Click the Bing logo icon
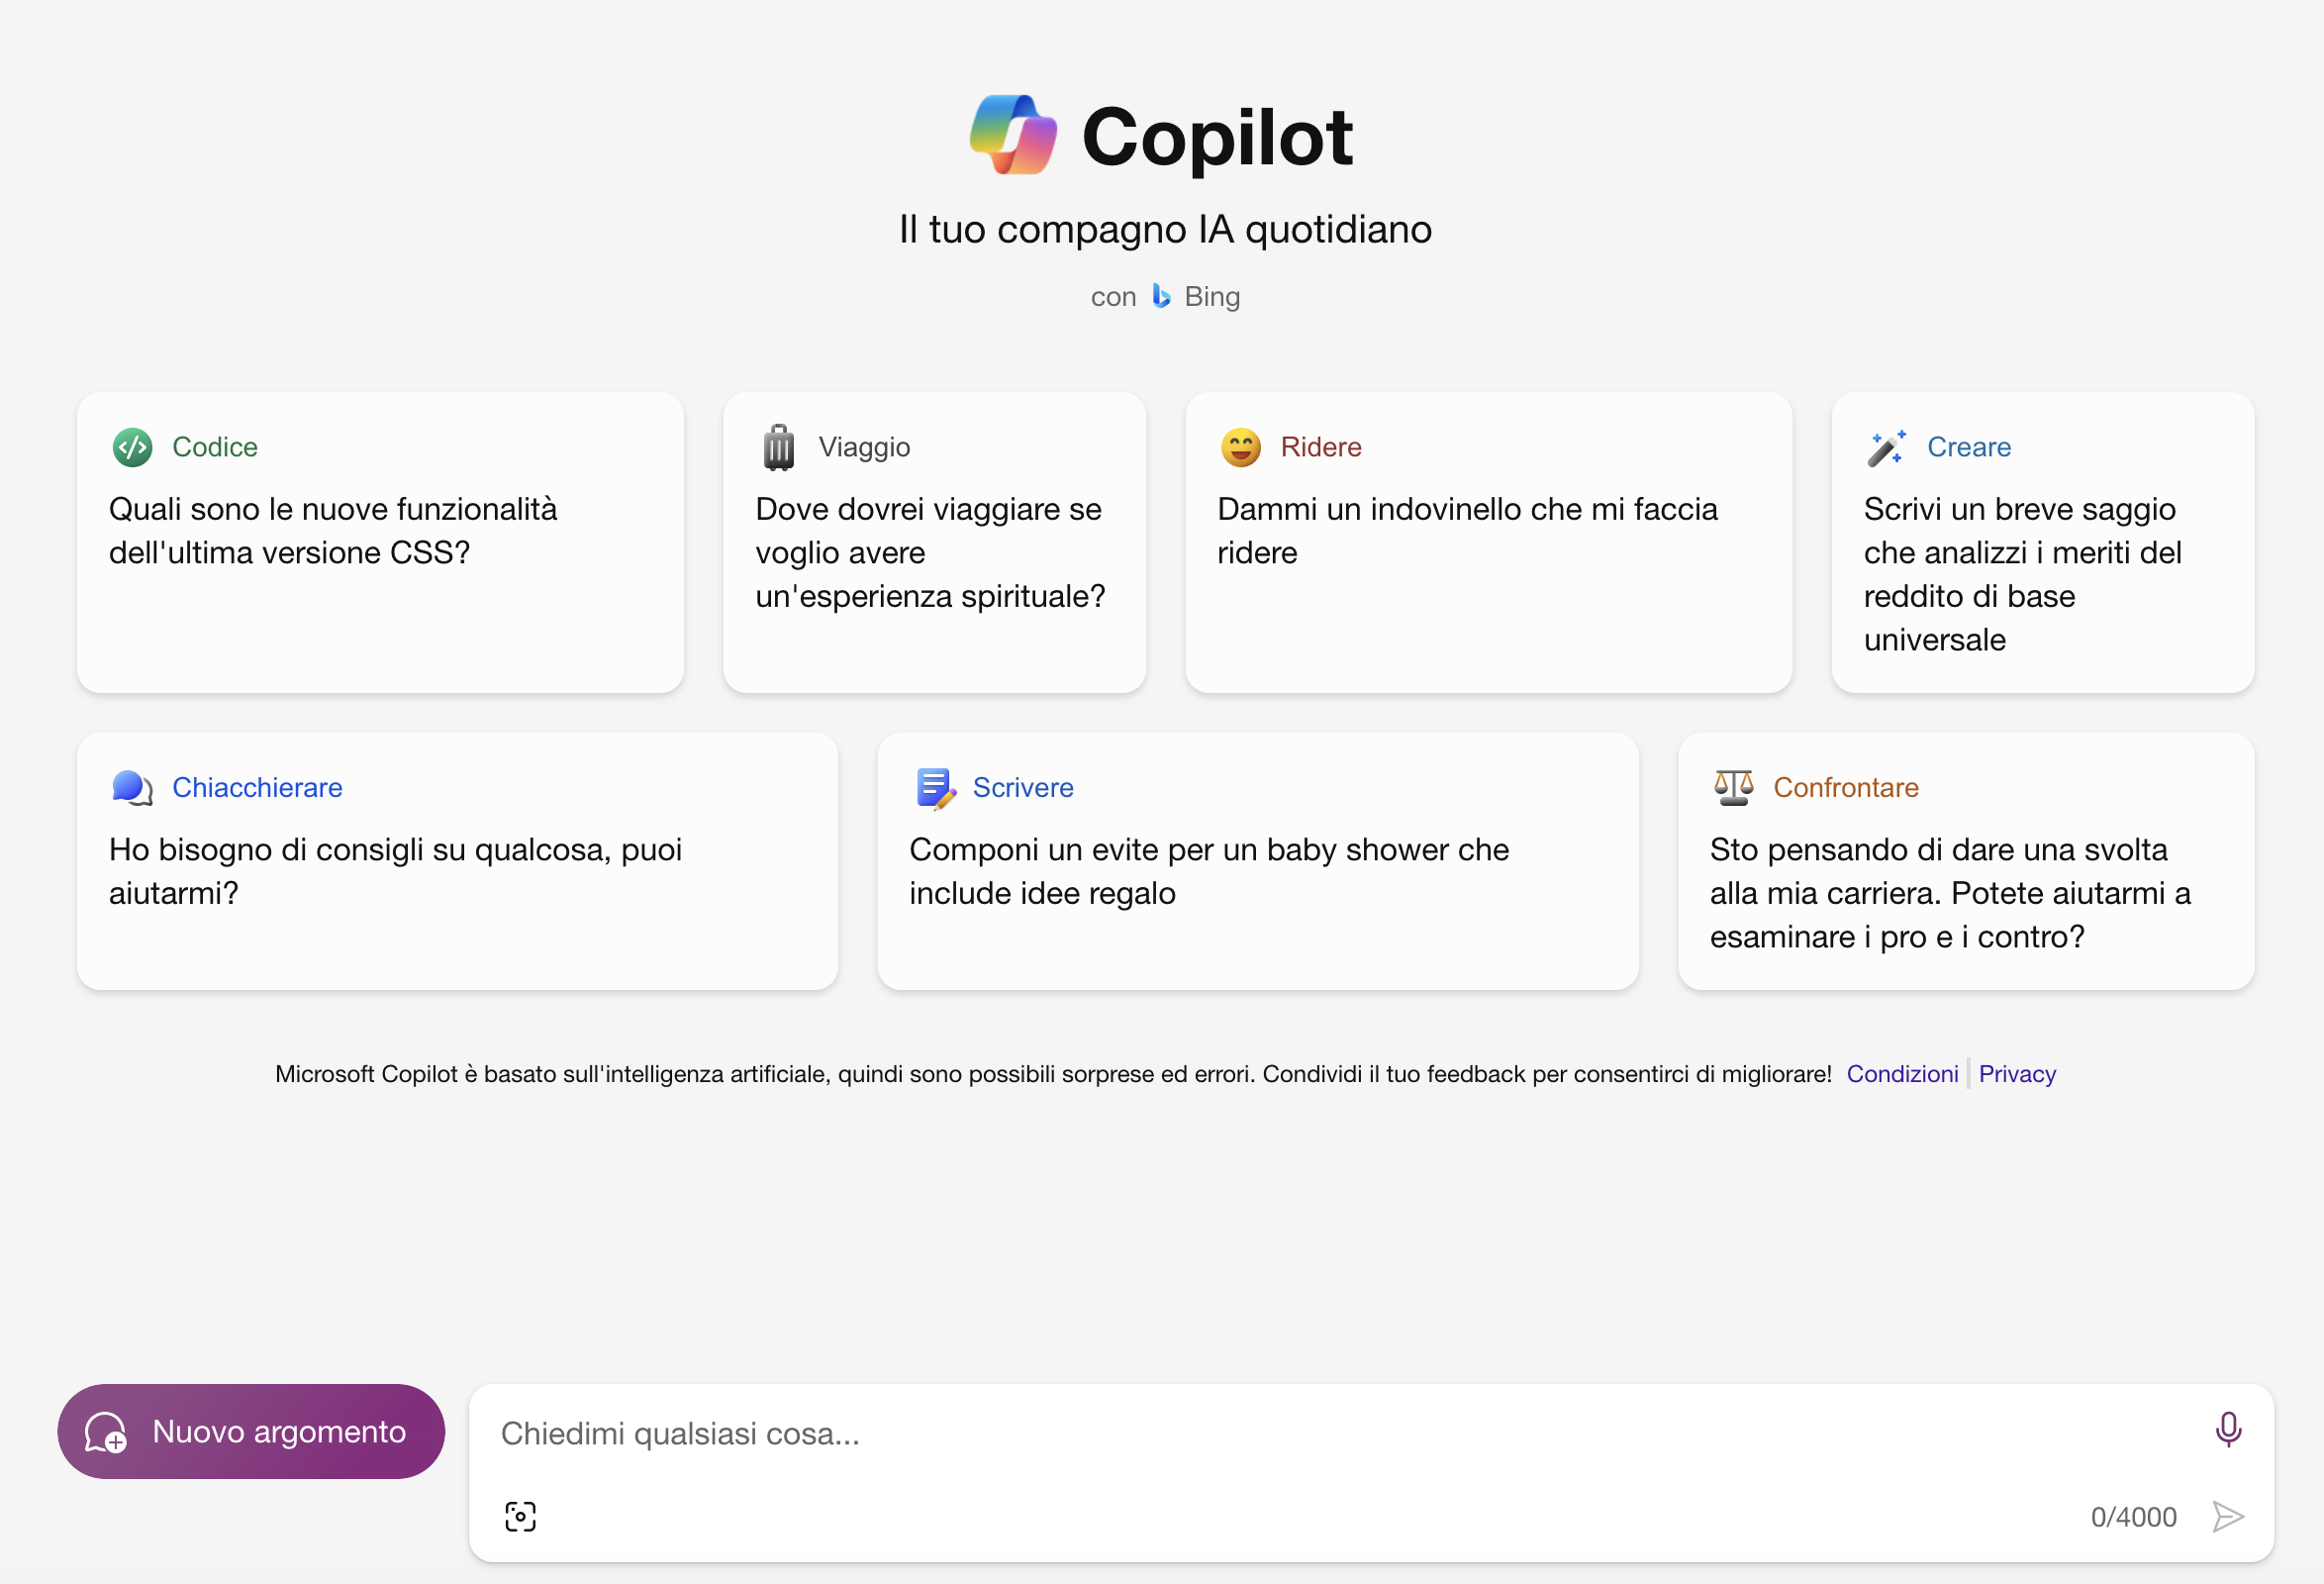Viewport: 2324px width, 1584px height. pyautogui.click(x=1161, y=296)
